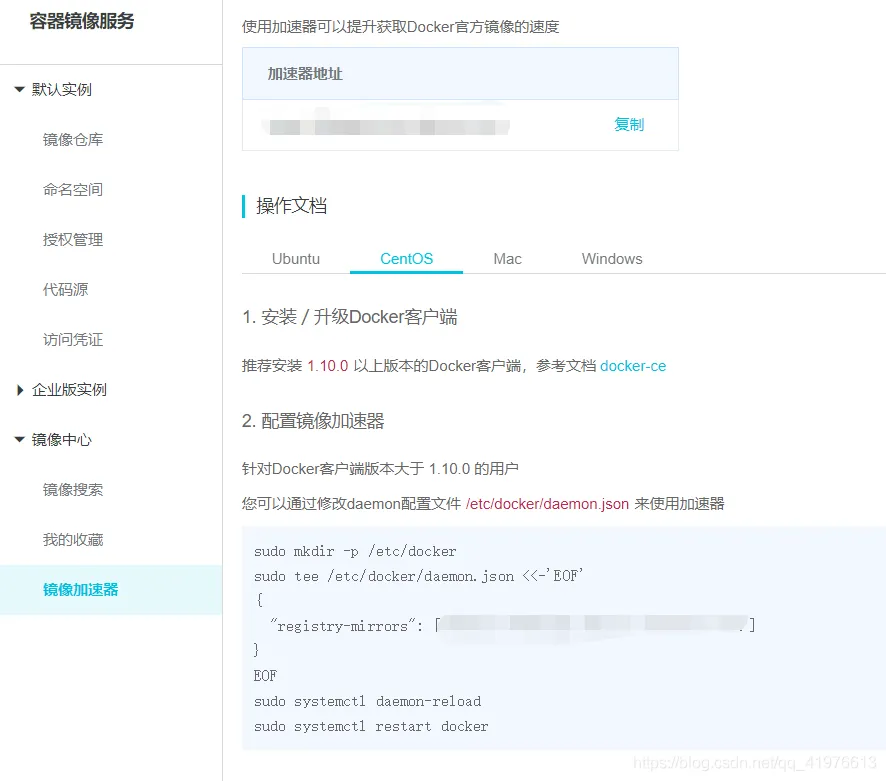The height and width of the screenshot is (781, 886).
Task: Open 代码源 from the sidebar
Action: click(66, 289)
